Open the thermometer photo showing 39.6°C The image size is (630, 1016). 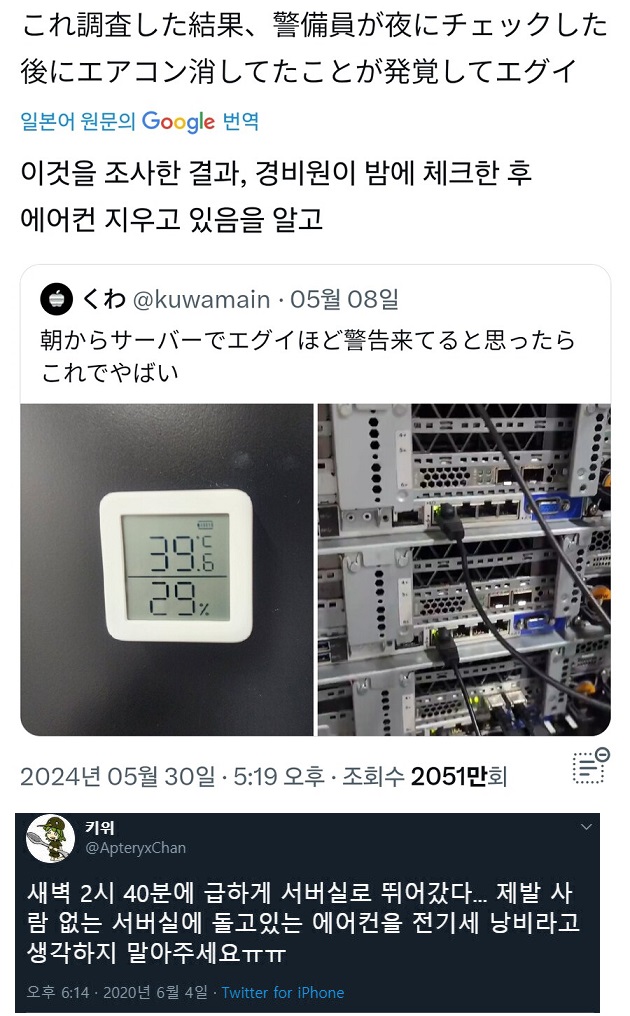(x=167, y=570)
